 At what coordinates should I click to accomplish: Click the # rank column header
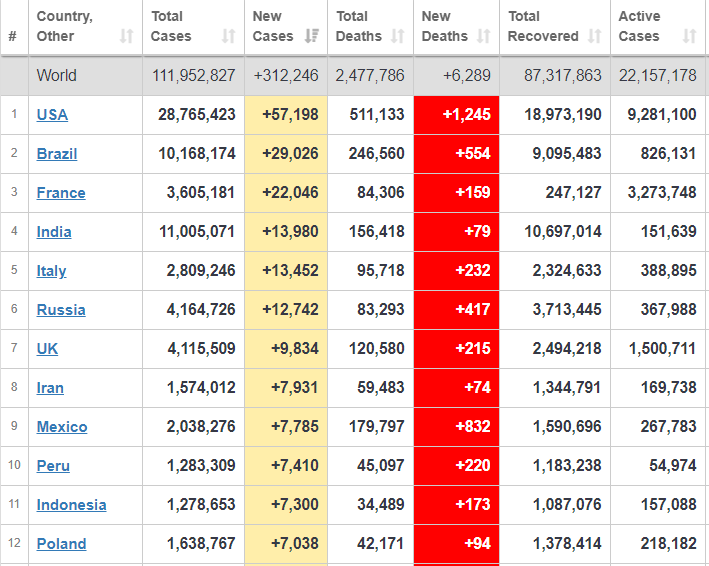12,36
